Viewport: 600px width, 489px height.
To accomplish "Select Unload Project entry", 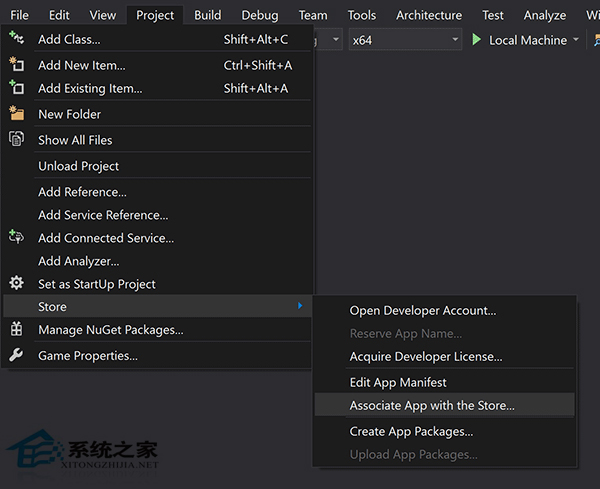I will tap(157, 166).
